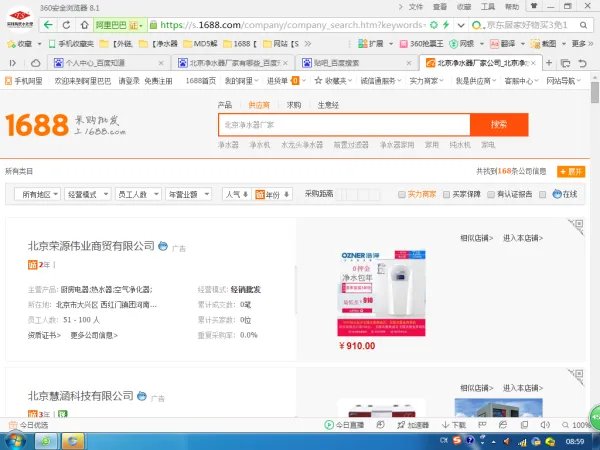Open the 360抢票王 extension
Image resolution: width=600 pixels, height=450 pixels.
click(x=421, y=44)
